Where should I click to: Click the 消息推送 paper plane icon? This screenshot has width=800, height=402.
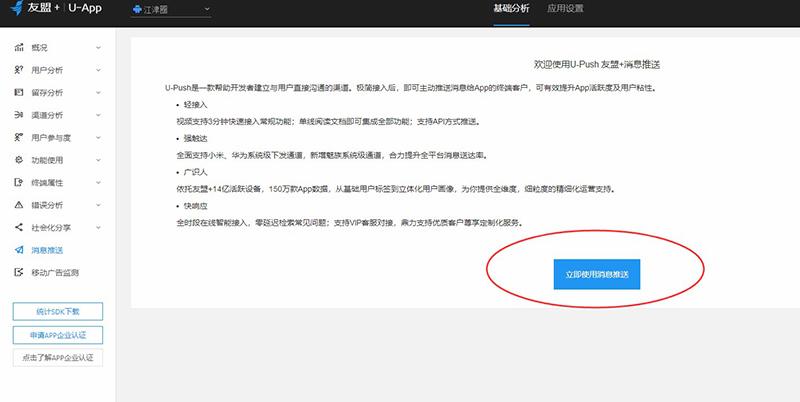(x=20, y=250)
